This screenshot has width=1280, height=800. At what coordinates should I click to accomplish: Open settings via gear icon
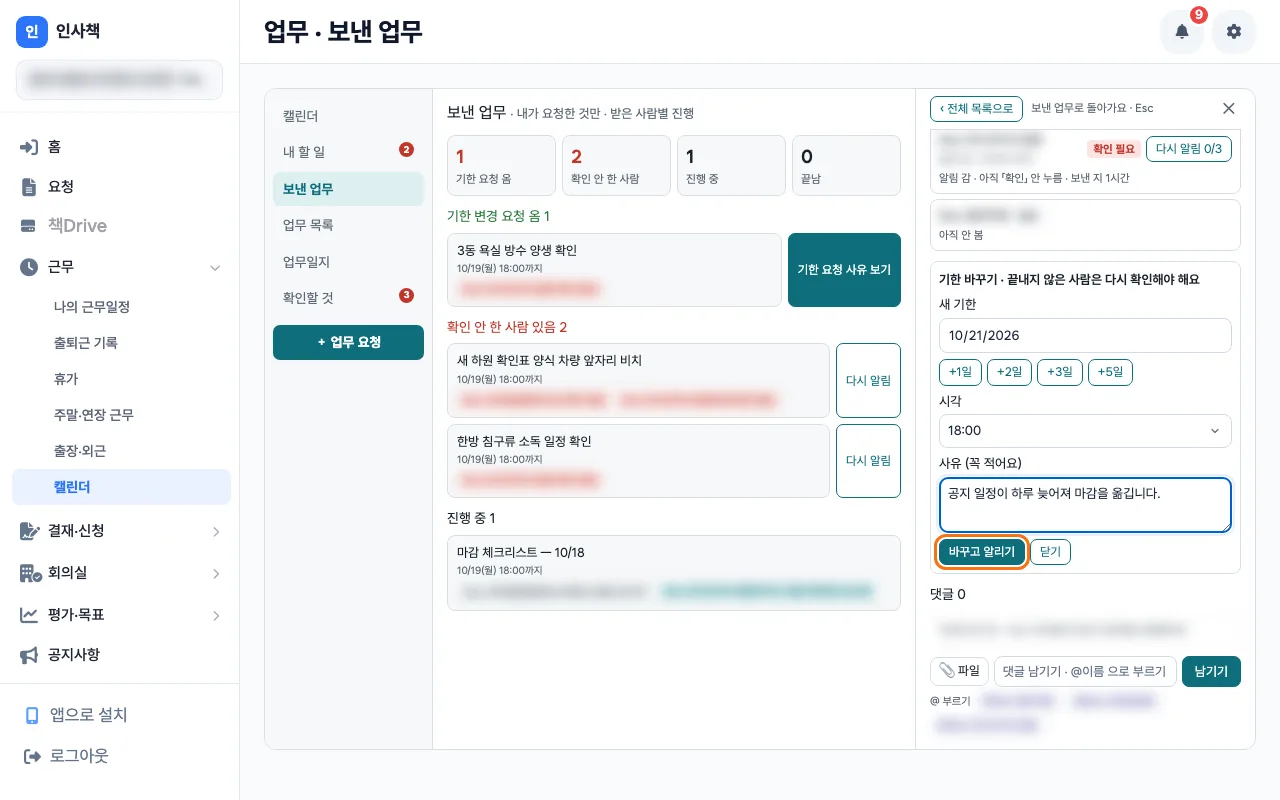coord(1234,32)
